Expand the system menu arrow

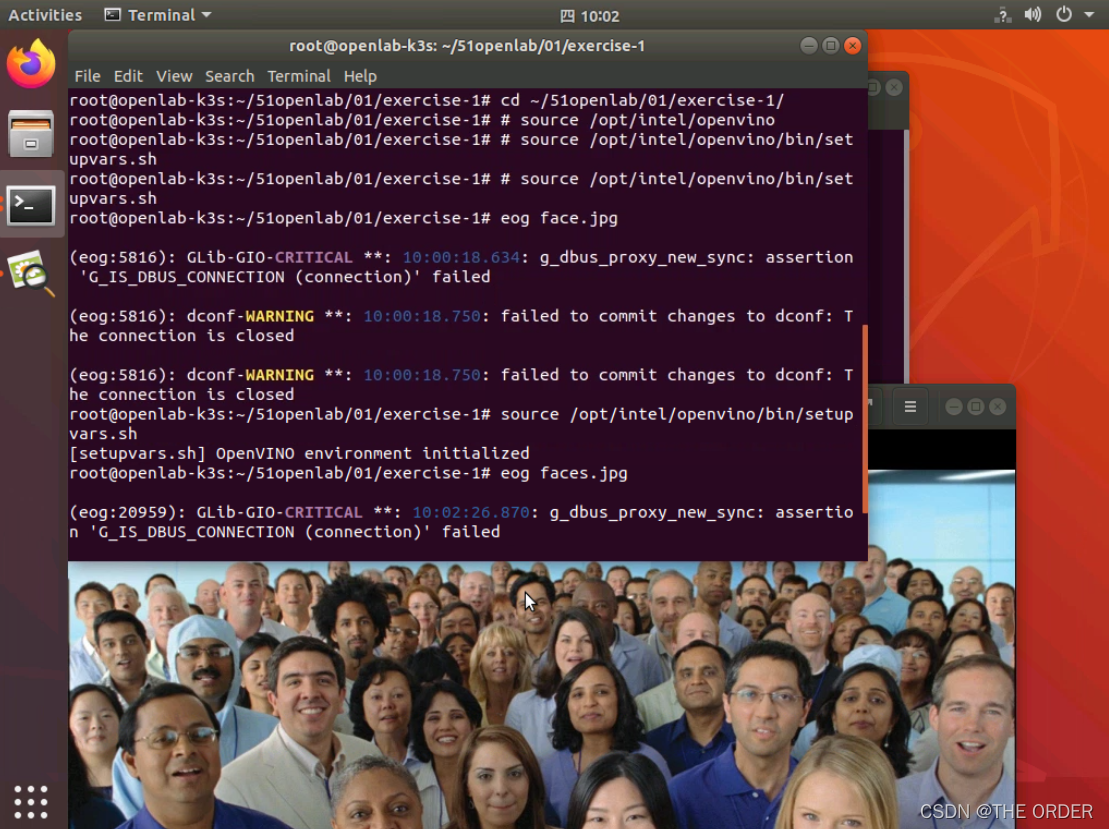click(1088, 15)
